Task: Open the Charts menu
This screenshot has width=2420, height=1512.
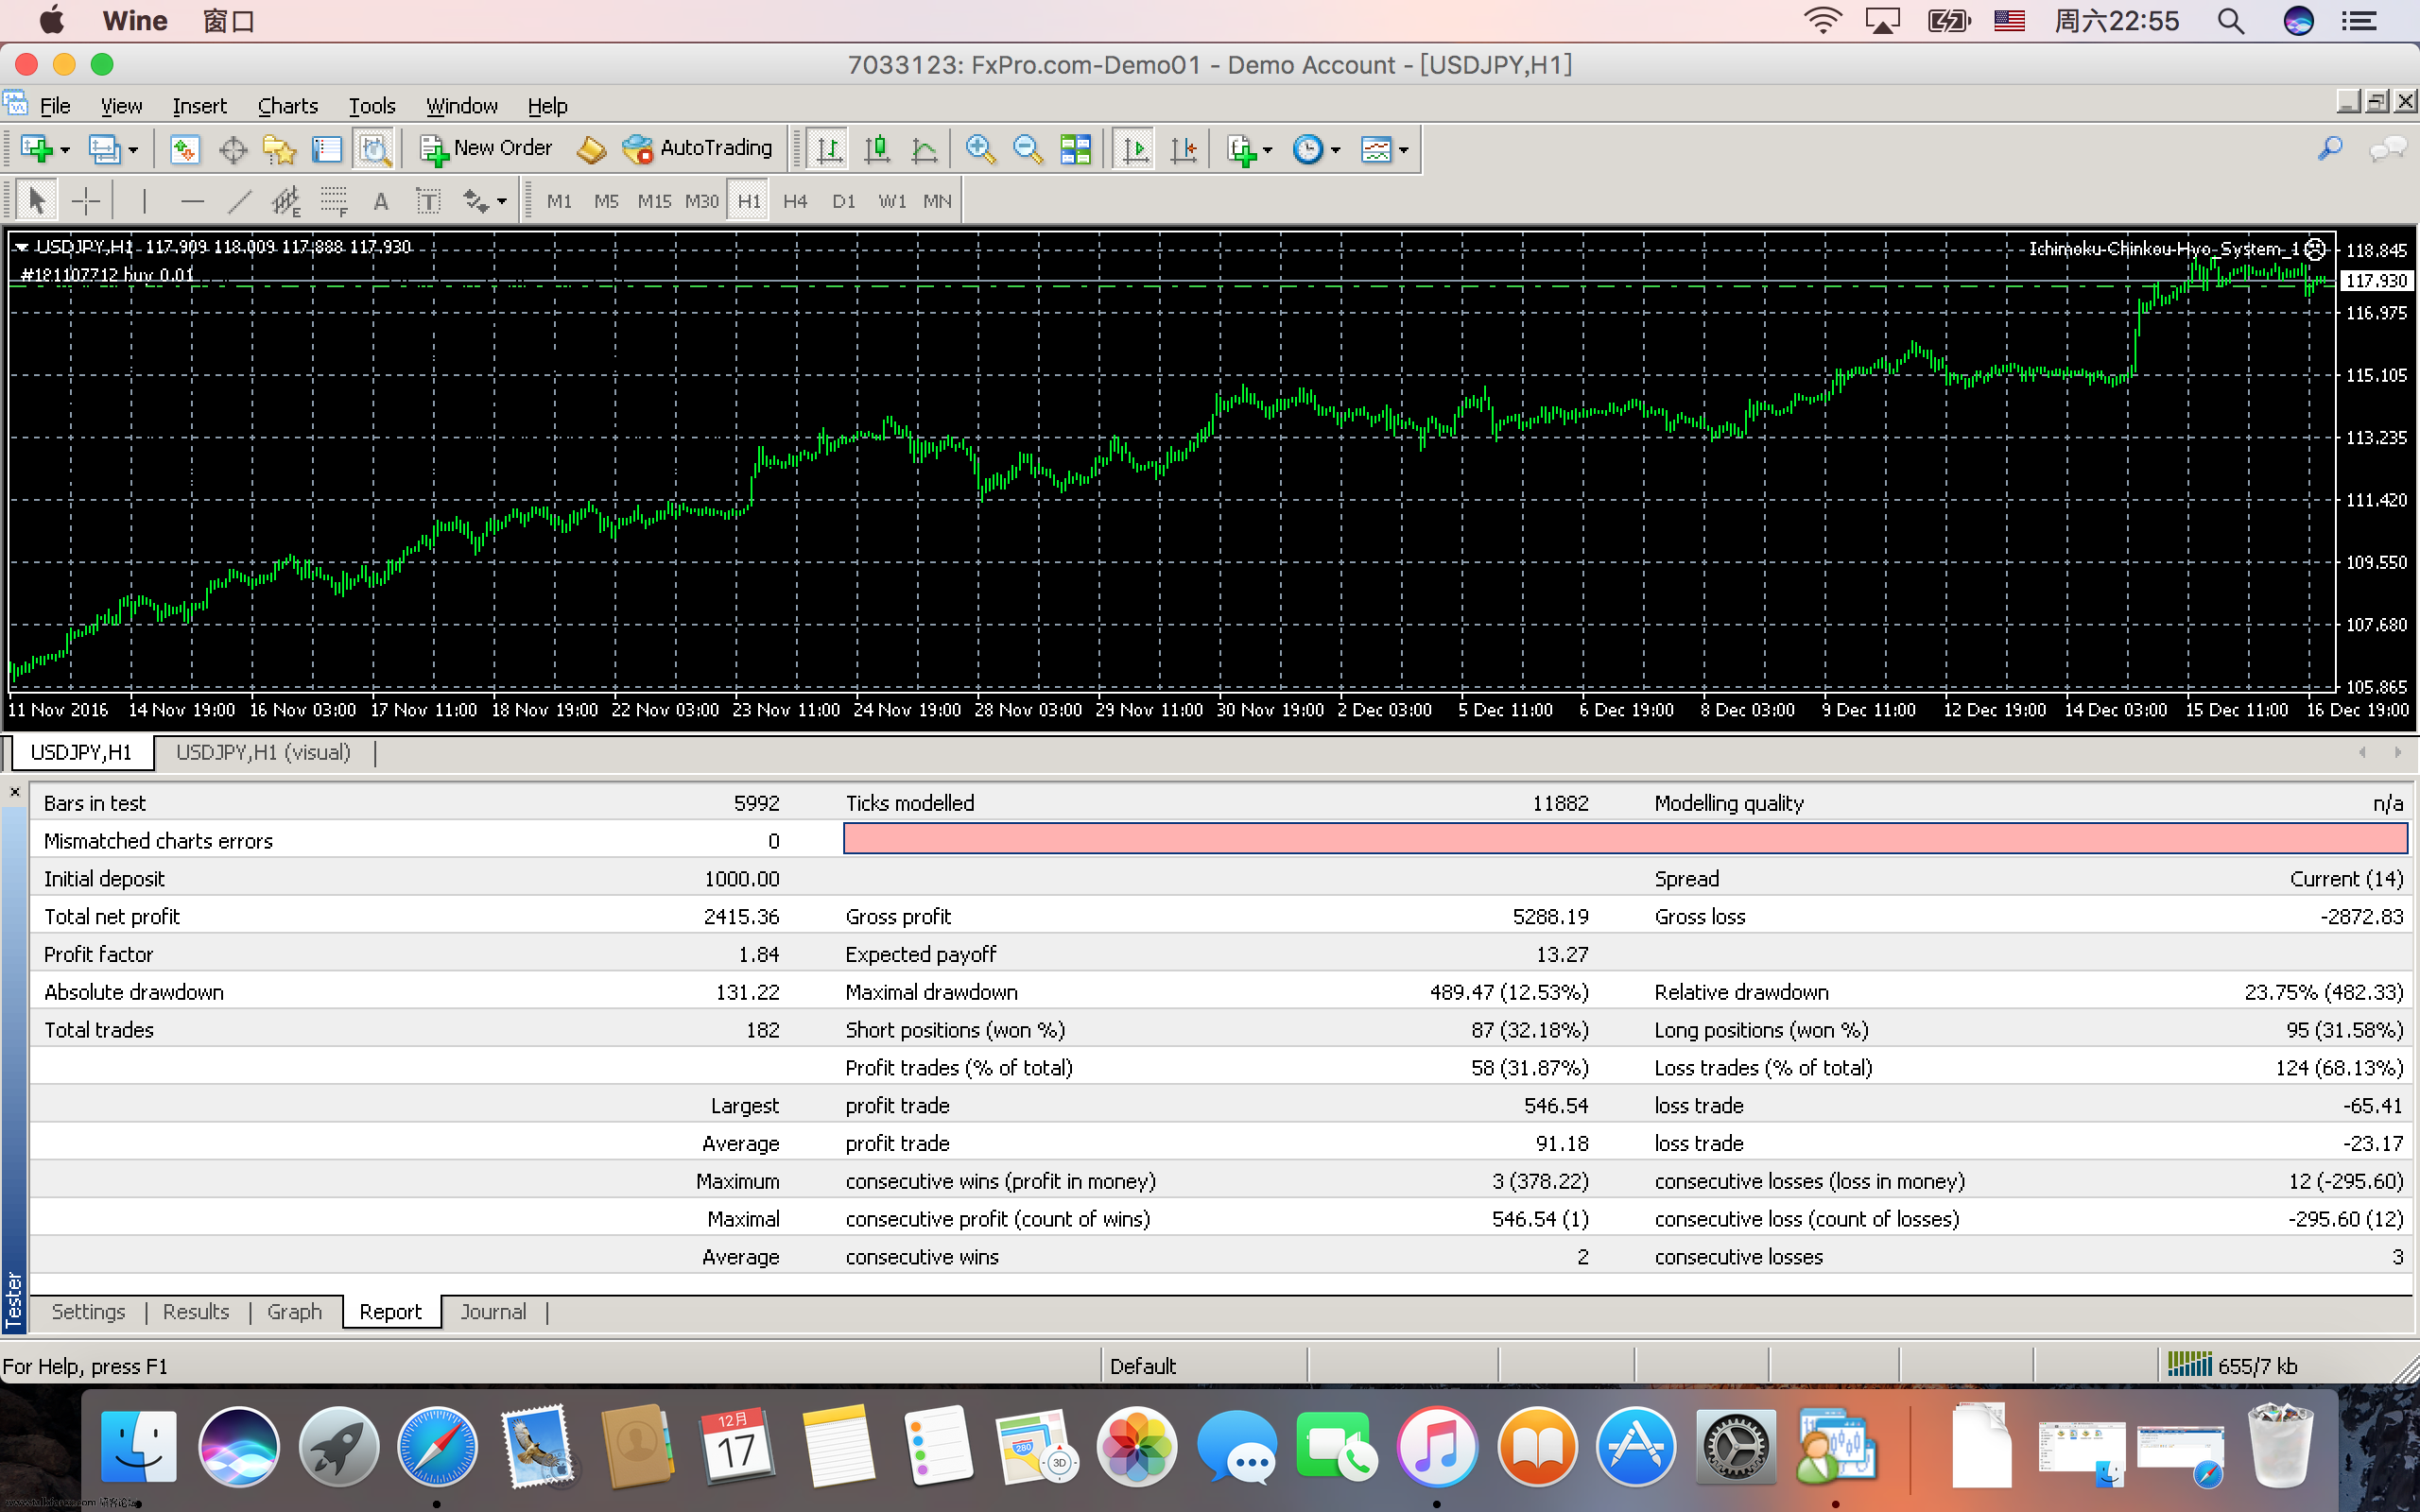Action: click(287, 105)
